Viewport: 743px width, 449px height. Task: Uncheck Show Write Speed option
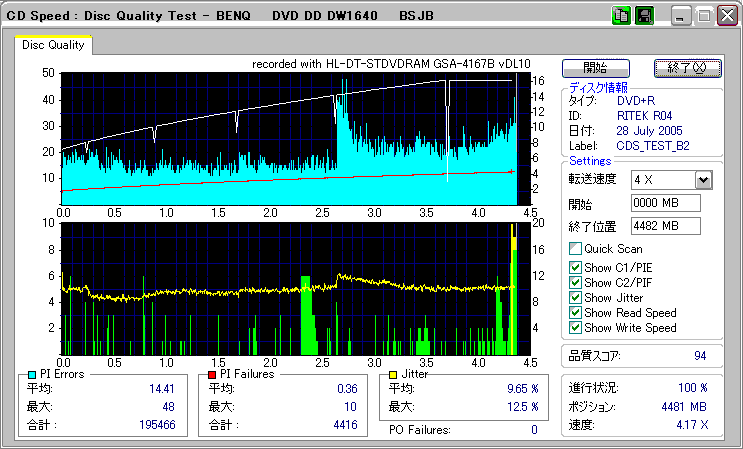click(574, 328)
